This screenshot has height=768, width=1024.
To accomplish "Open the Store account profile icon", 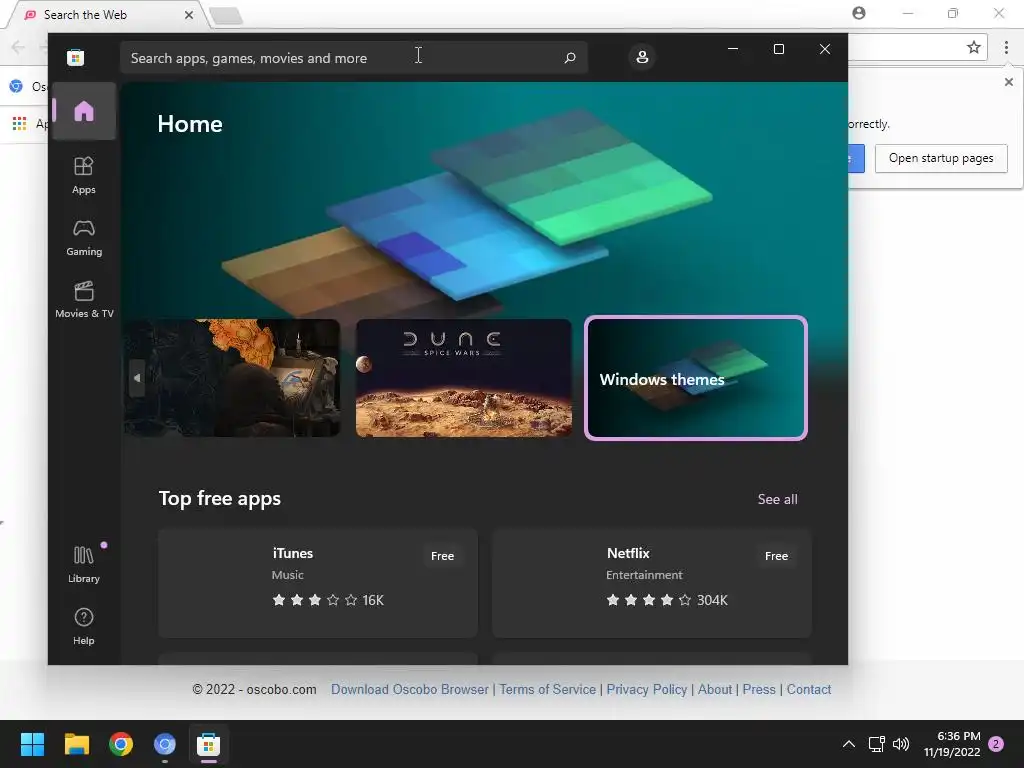I will click(642, 57).
